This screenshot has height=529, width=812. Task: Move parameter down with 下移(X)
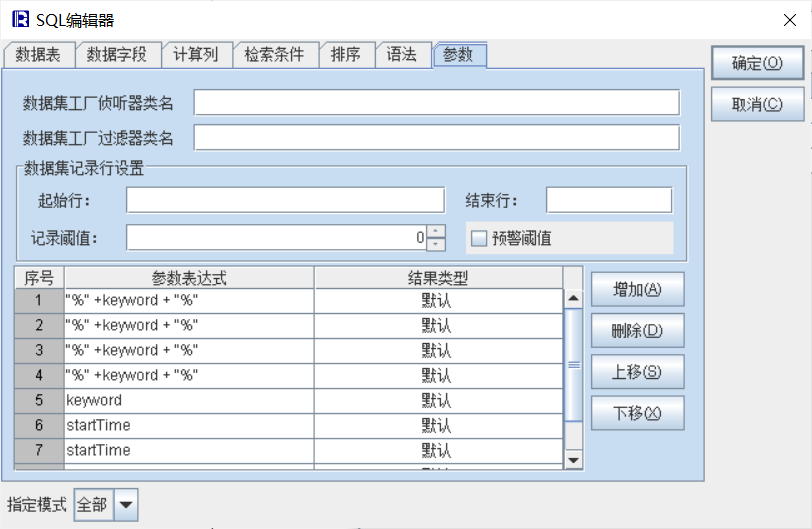(x=637, y=413)
